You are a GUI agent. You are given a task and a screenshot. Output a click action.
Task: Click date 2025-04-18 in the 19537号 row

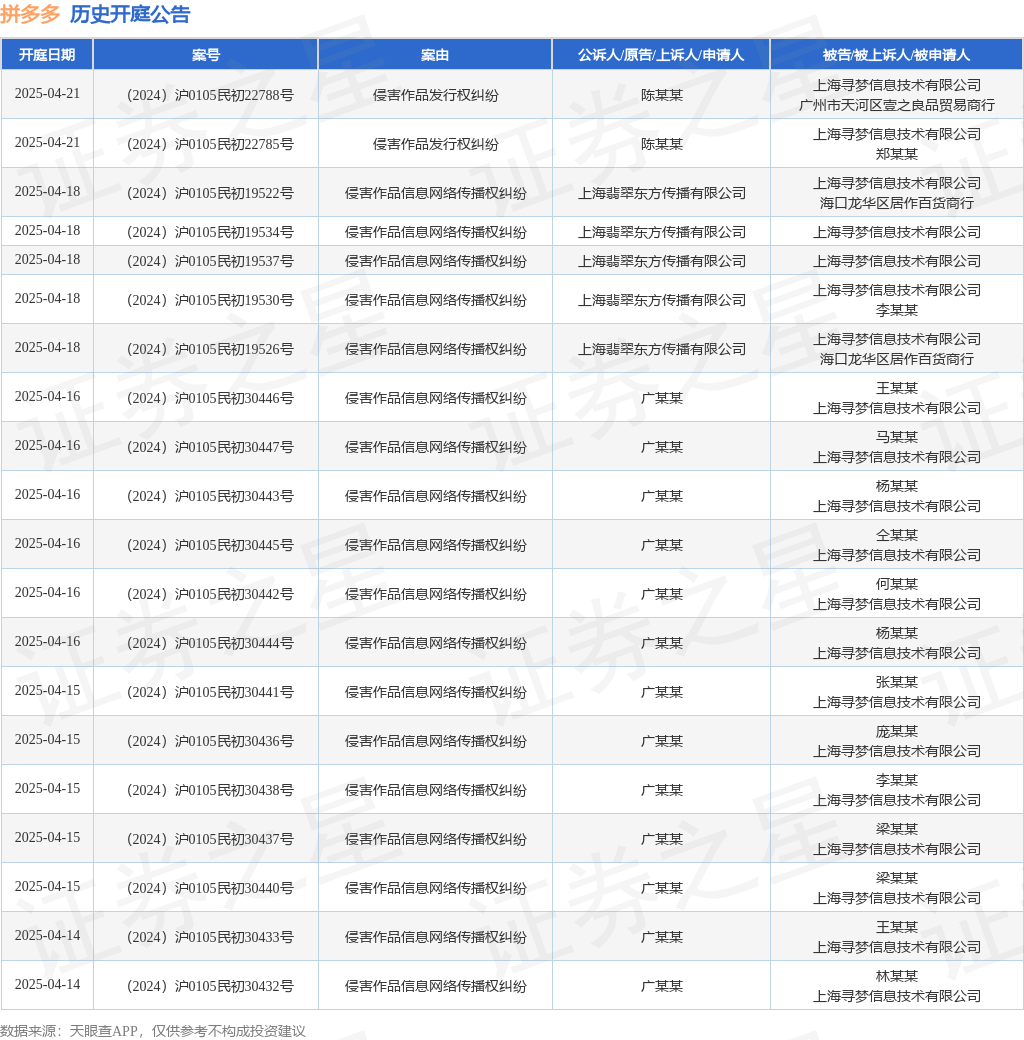47,260
